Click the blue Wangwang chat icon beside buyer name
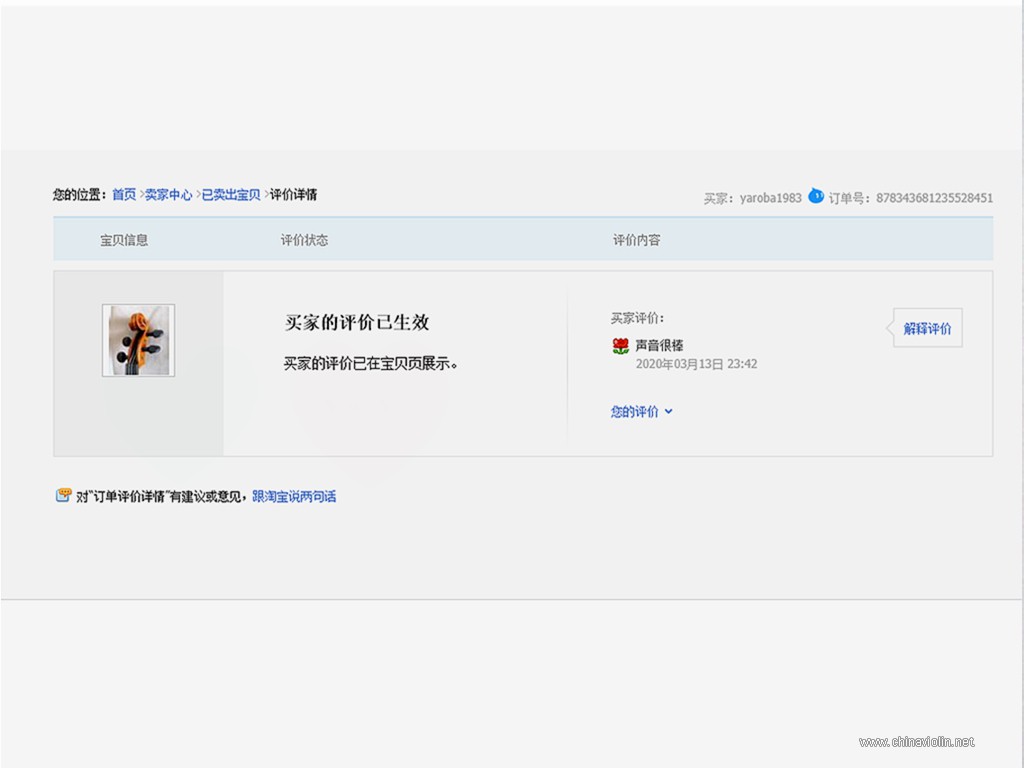The height and width of the screenshot is (768, 1024). point(816,195)
